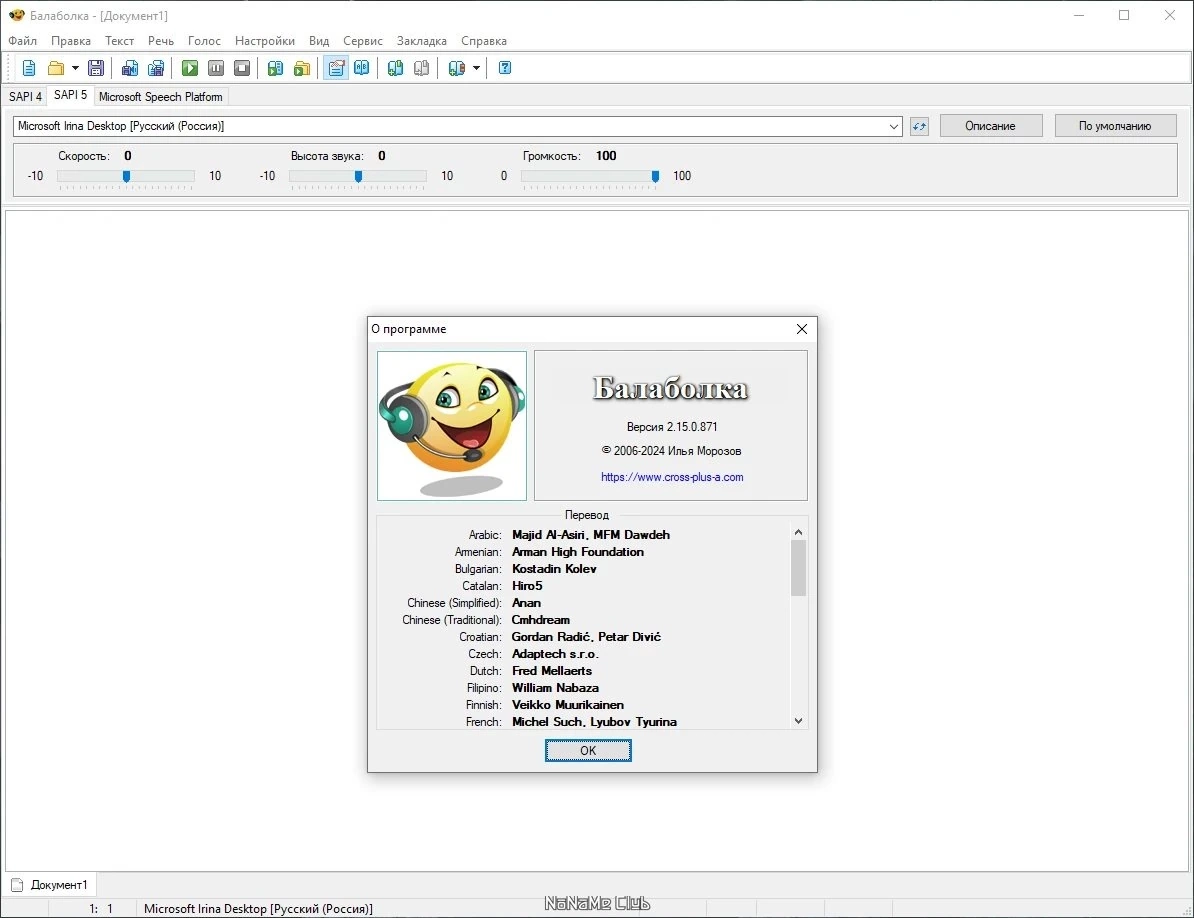
Task: Click the insert bookmark icon
Action: tap(395, 69)
